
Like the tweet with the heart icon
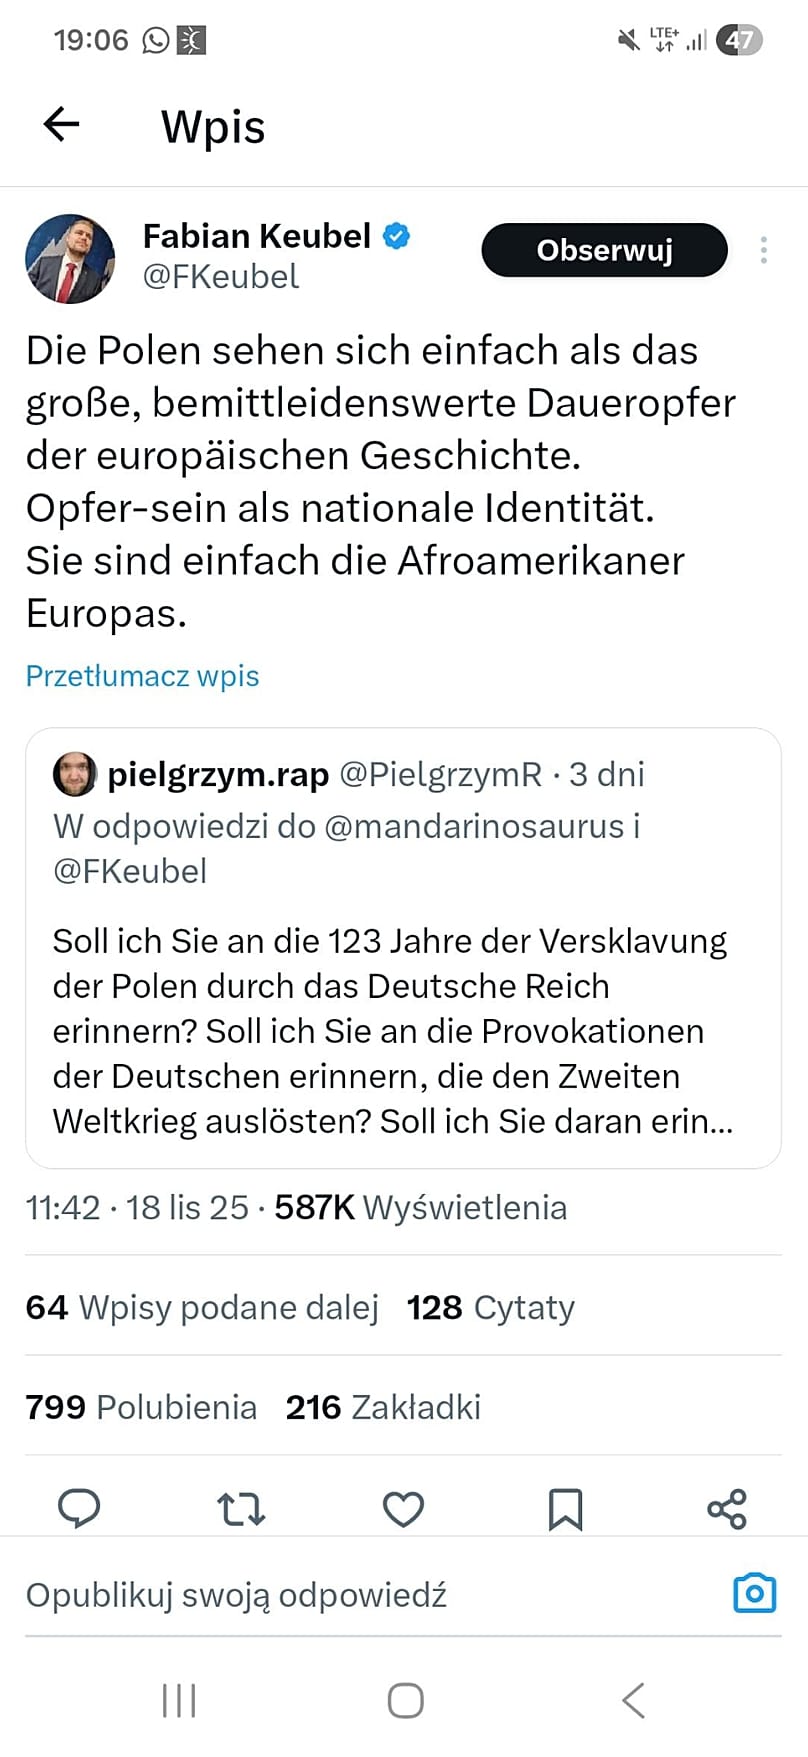[403, 1509]
